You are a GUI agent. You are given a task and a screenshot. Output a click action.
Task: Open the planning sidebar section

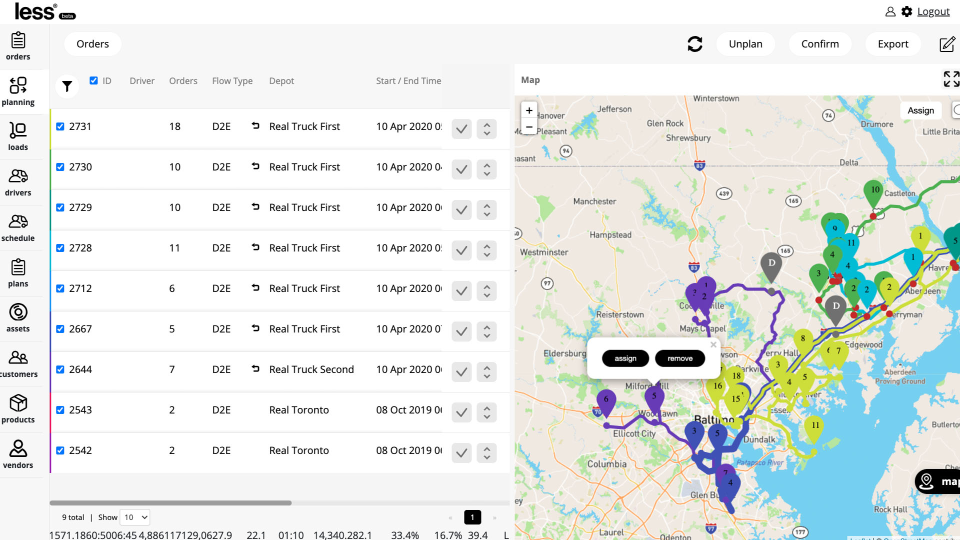tap(18, 92)
